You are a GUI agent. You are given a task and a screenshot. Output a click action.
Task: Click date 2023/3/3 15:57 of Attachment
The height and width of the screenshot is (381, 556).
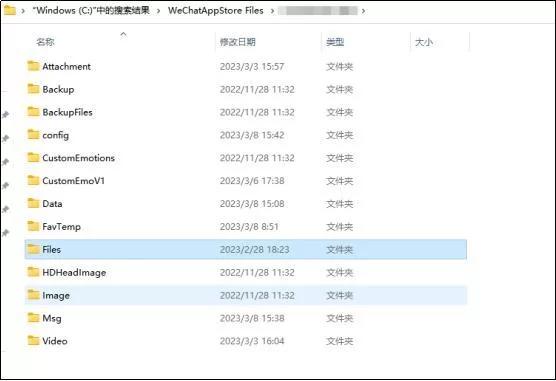(252, 66)
